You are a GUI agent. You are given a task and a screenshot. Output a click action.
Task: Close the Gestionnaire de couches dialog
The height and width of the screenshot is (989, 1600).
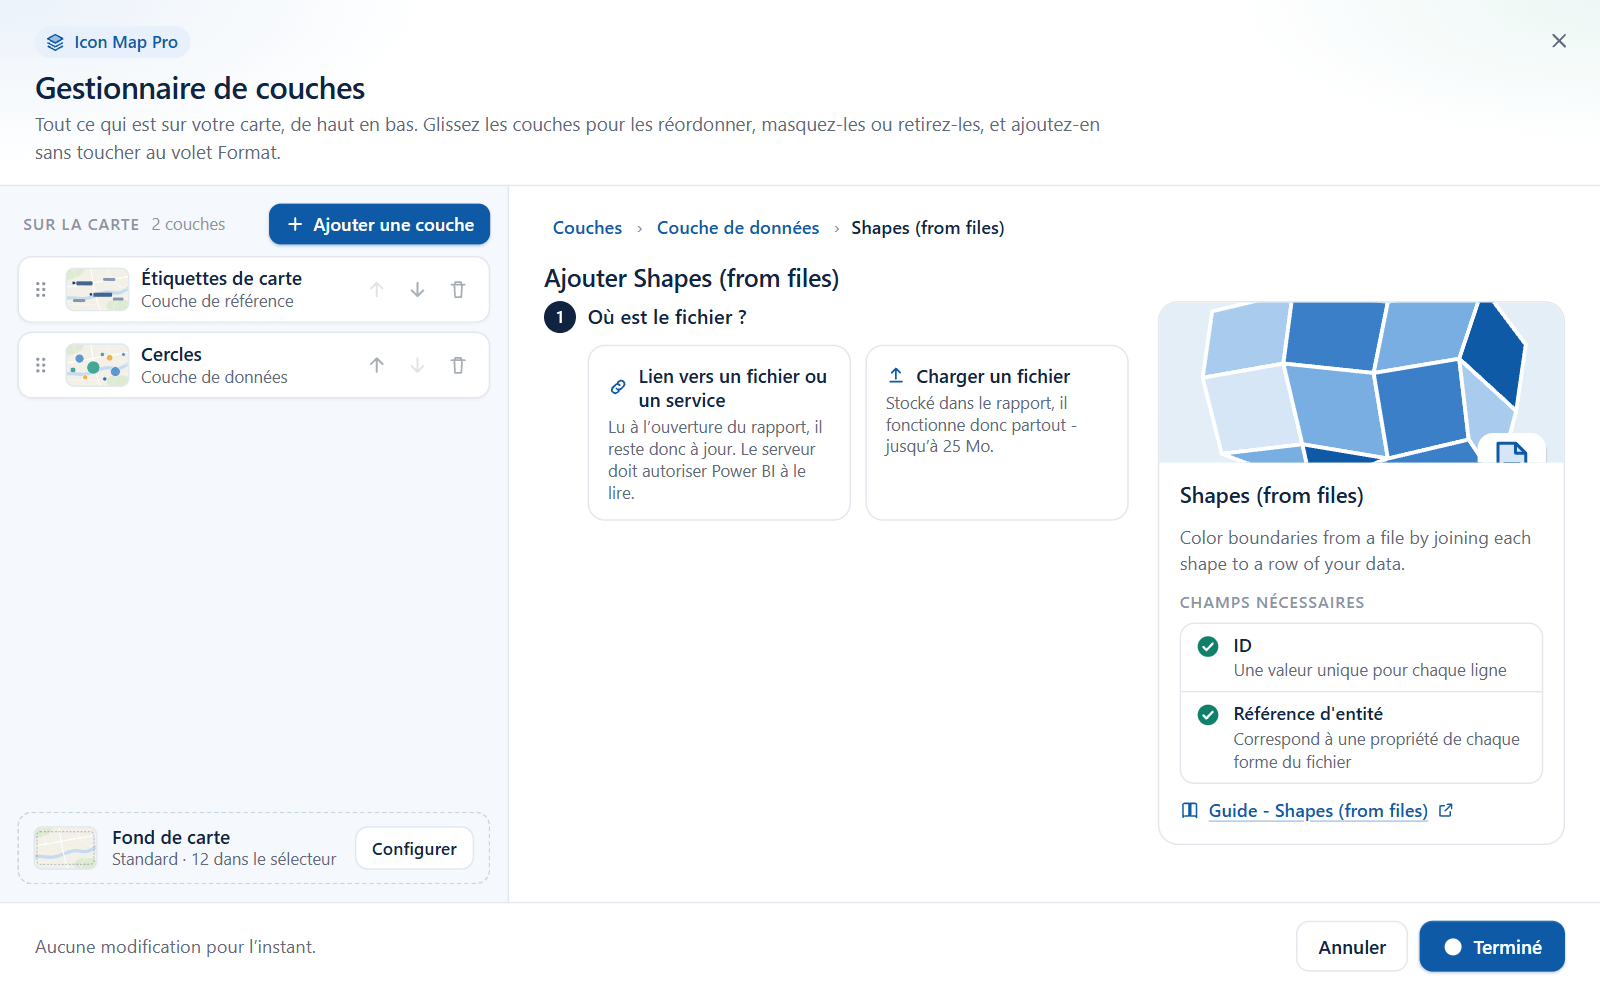(1559, 41)
